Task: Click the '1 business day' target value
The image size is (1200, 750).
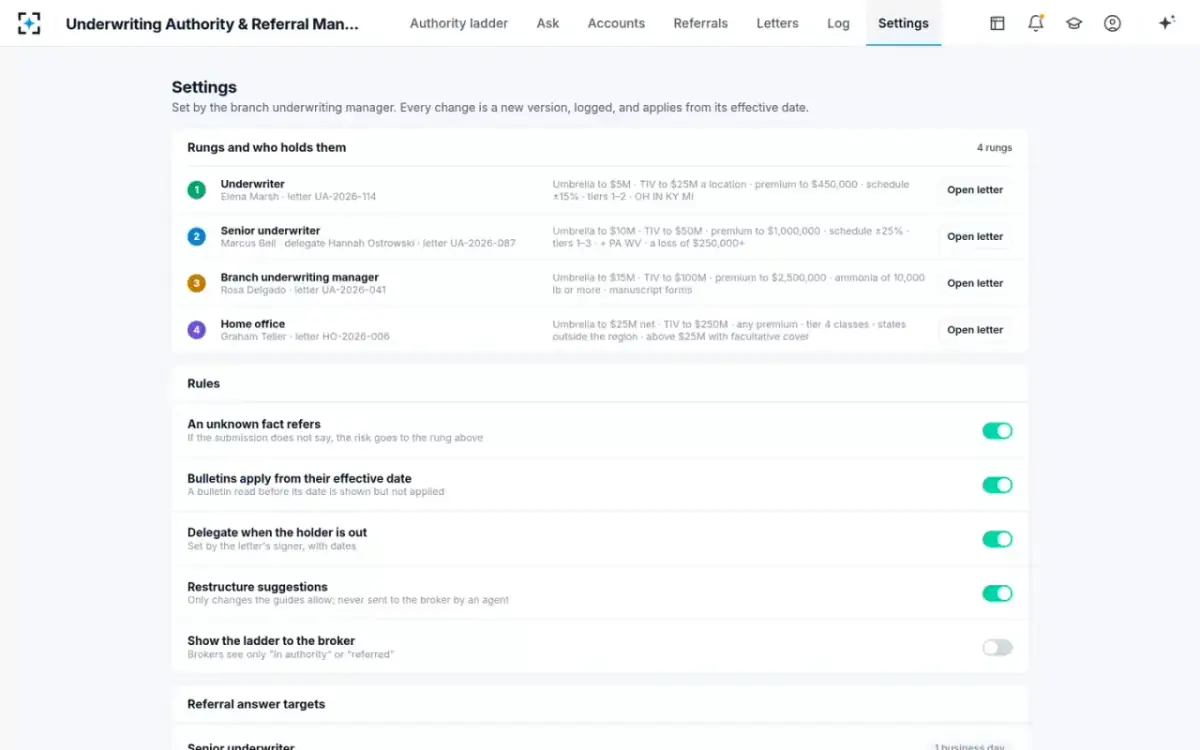Action: [968, 746]
